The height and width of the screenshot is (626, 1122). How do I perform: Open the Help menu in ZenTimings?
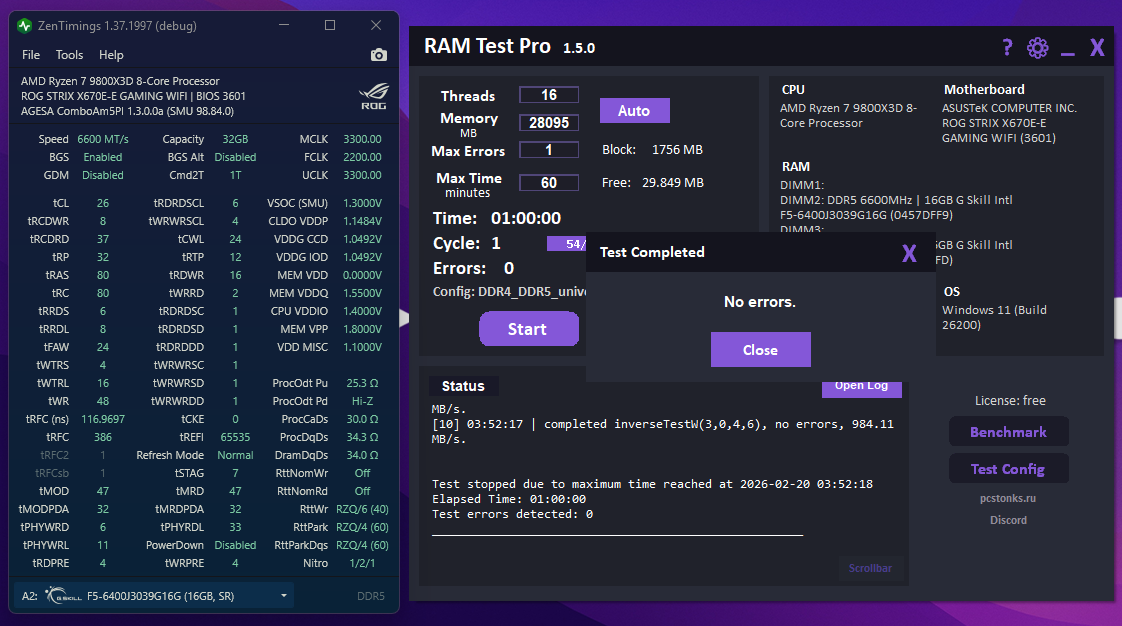point(111,55)
